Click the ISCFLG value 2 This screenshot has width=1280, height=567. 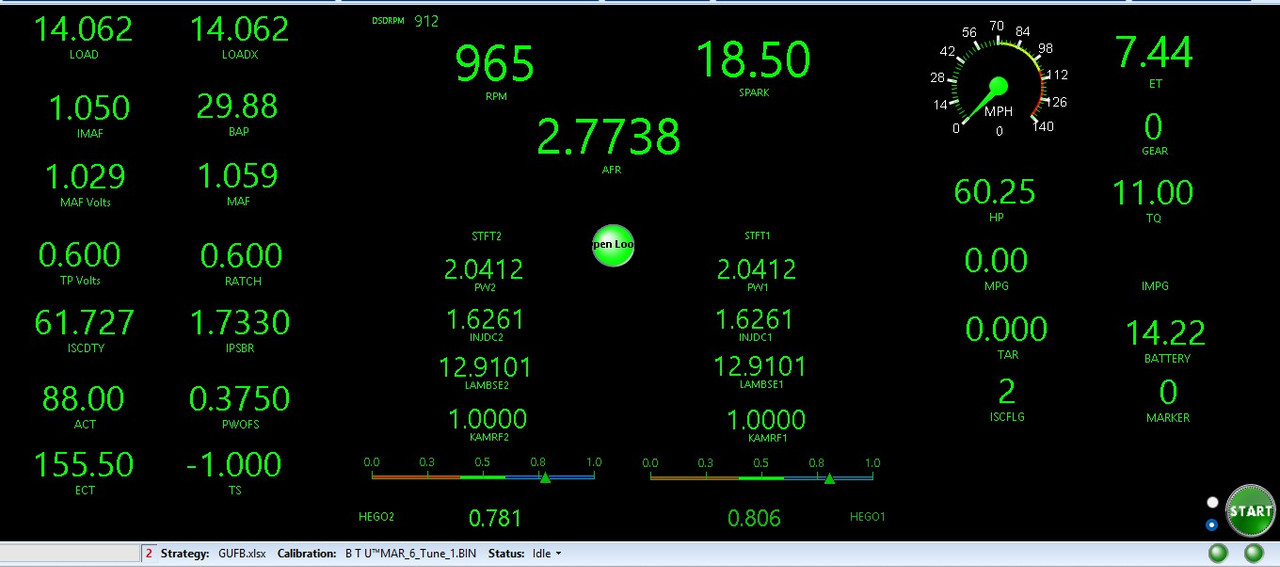1007,391
